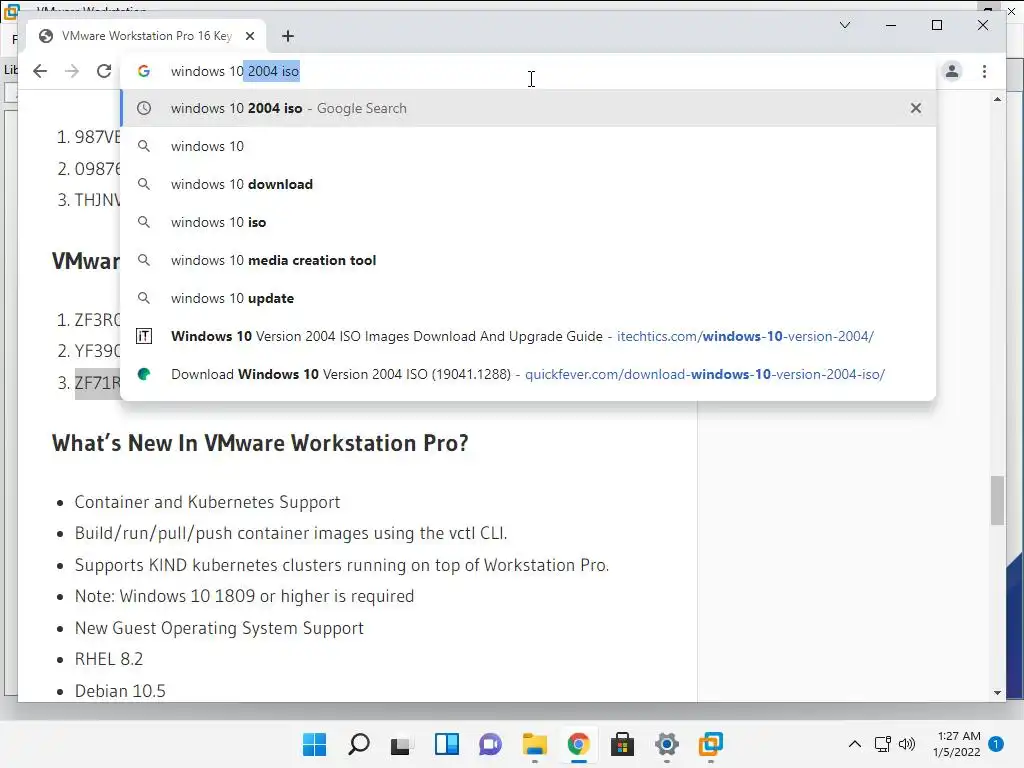1024x768 pixels.
Task: Switch to VMware Workstation taskbar icon
Action: pyautogui.click(x=711, y=744)
